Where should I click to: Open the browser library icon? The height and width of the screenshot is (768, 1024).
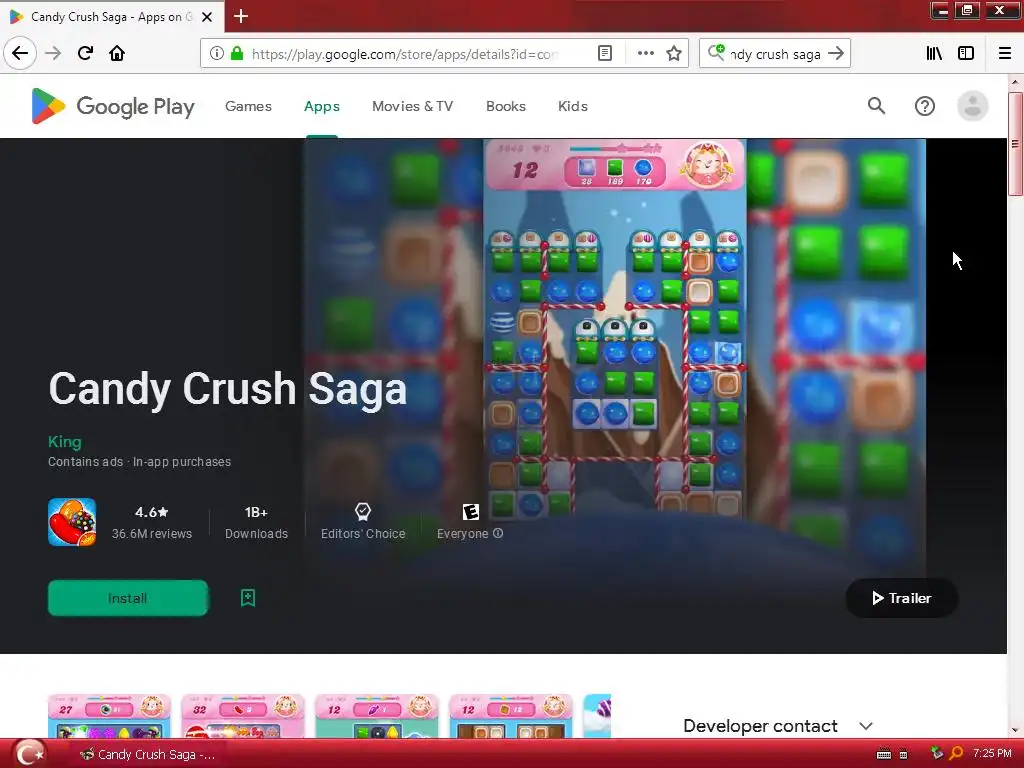point(934,54)
